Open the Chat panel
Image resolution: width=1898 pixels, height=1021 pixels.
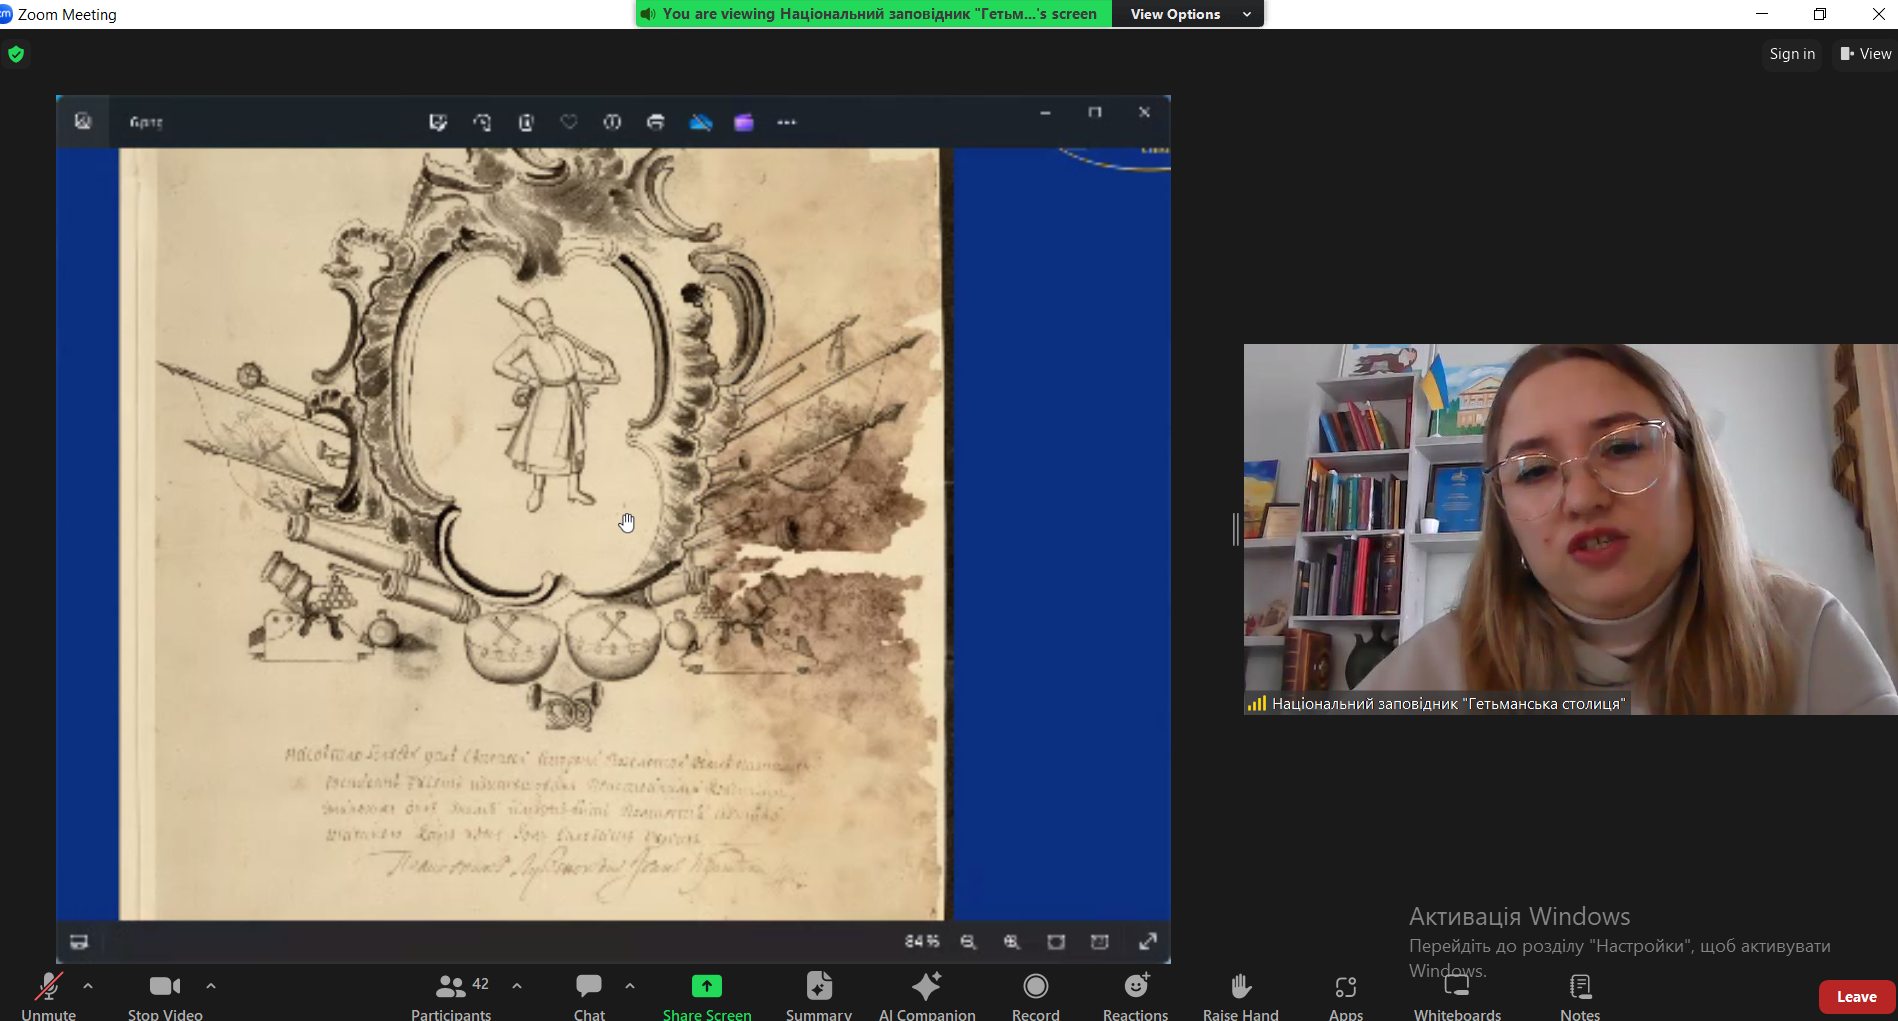(589, 995)
